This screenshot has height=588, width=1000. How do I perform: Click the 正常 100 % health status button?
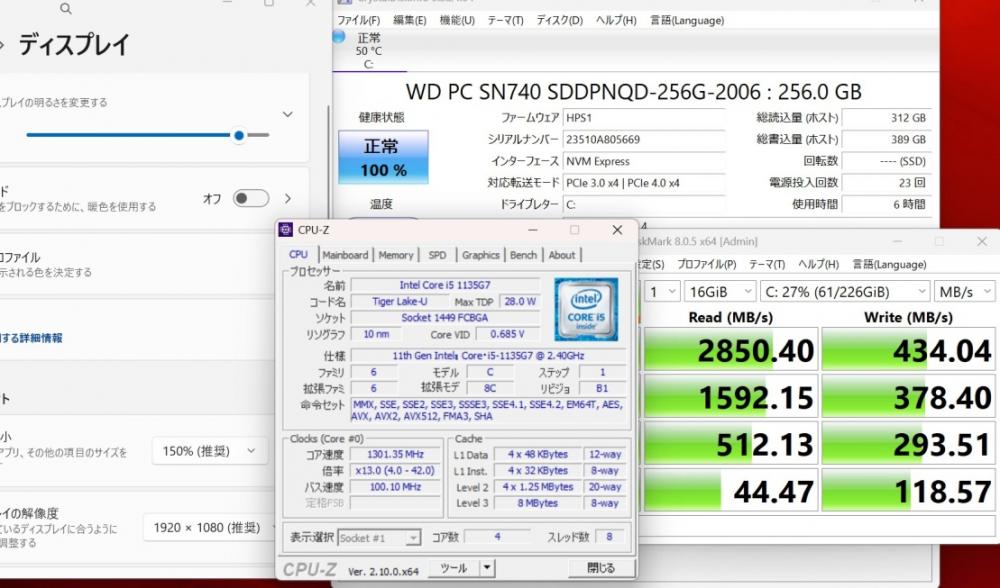pyautogui.click(x=383, y=157)
